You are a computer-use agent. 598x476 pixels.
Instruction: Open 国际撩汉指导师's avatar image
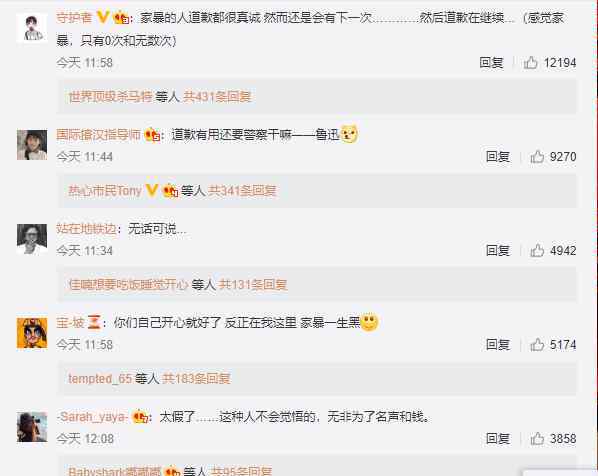(32, 145)
